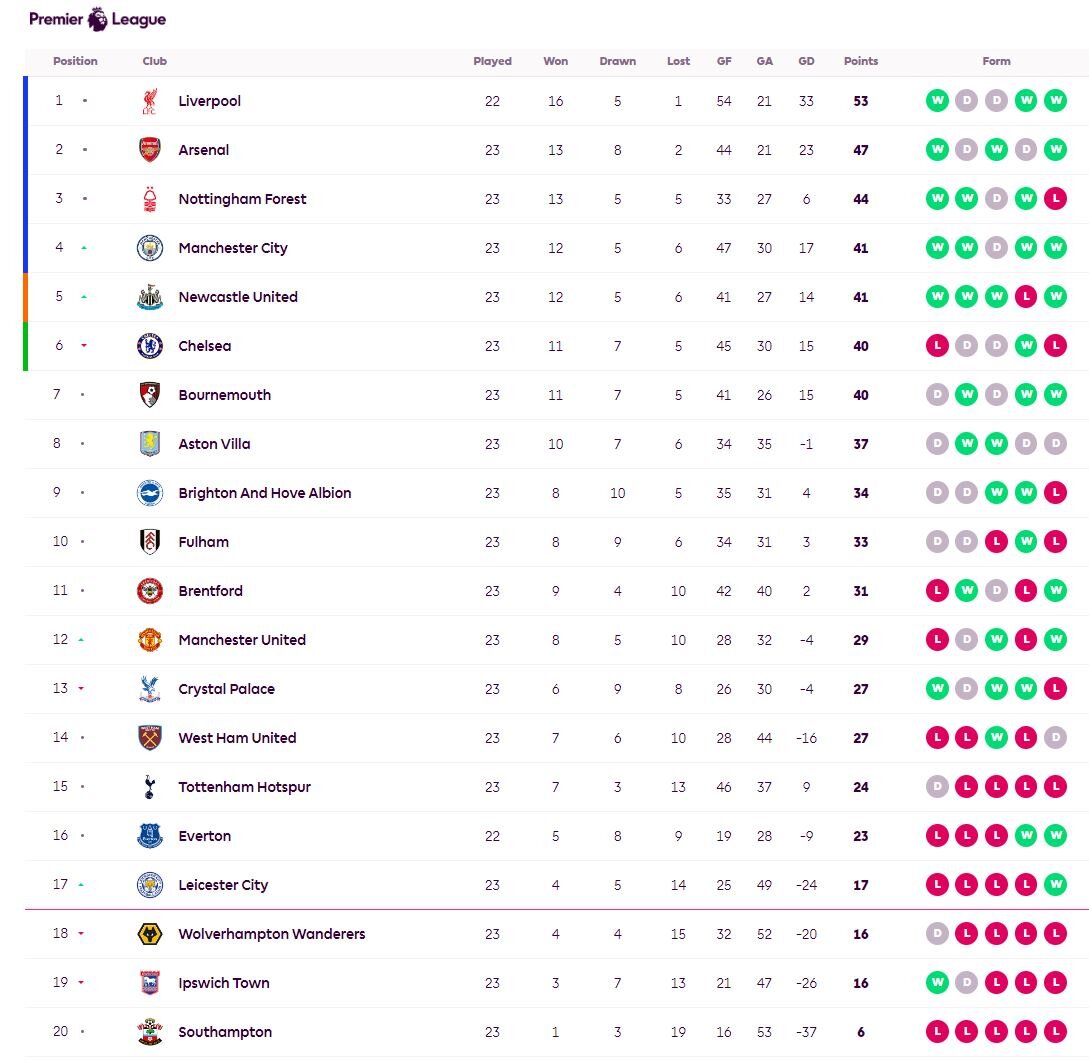Click the Everton club crest
Image resolution: width=1089 pixels, height=1061 pixels.
(x=150, y=836)
